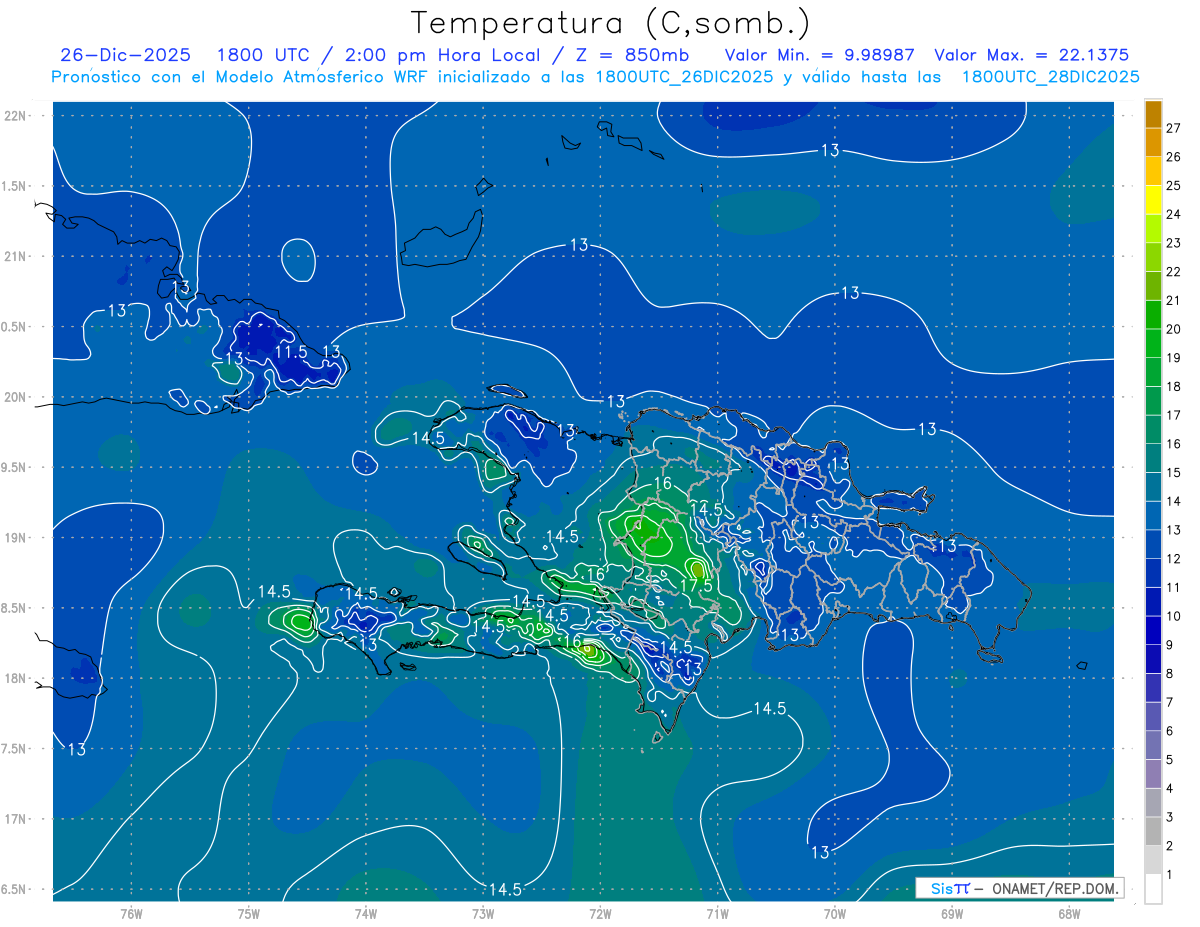Click the color scale label '9'

tap(1170, 645)
